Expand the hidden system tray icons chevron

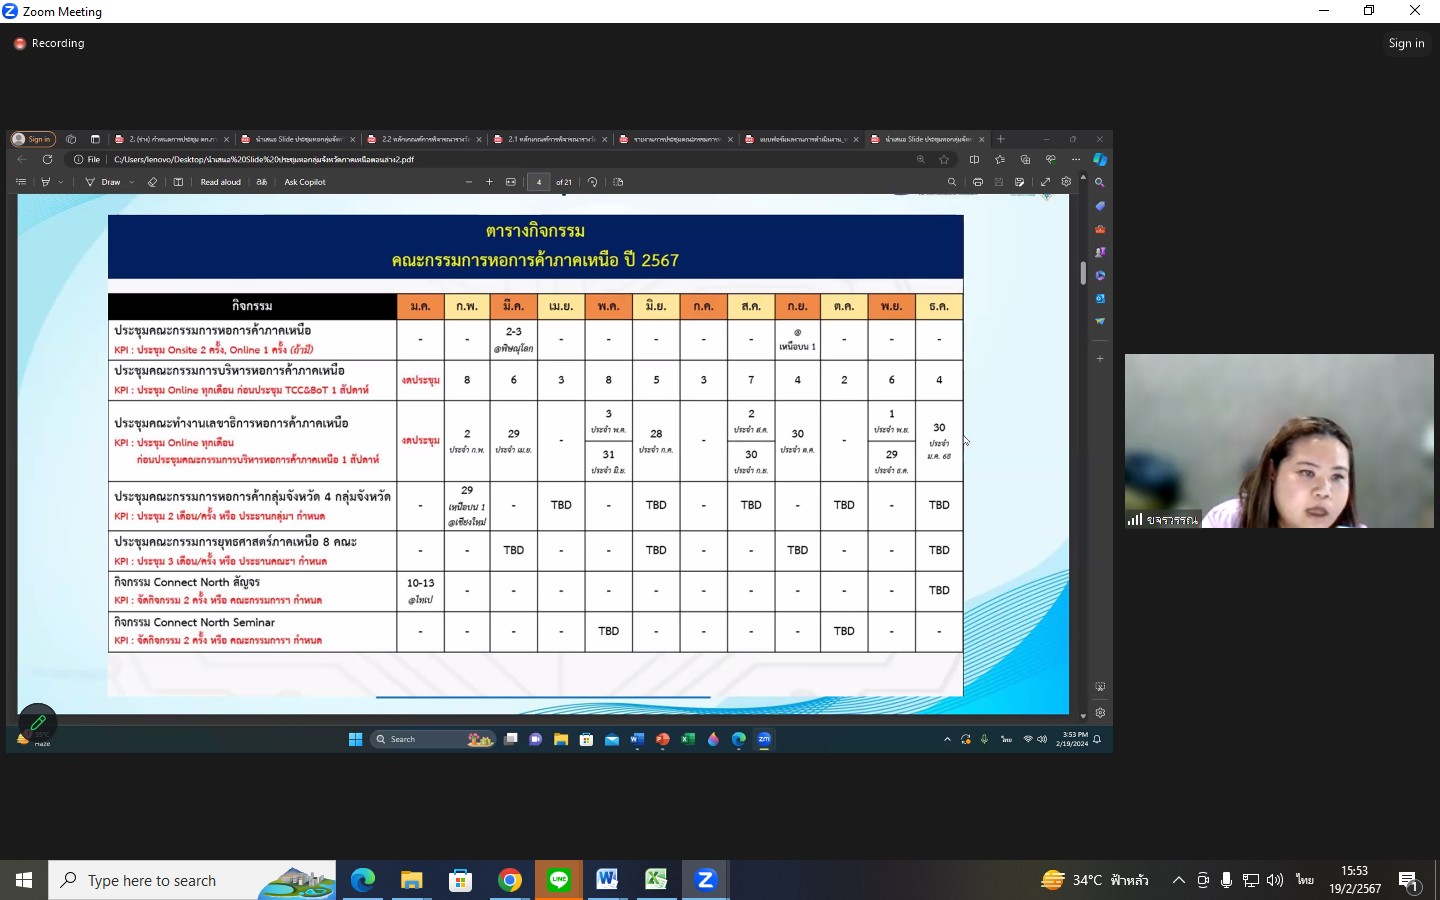tap(1178, 880)
